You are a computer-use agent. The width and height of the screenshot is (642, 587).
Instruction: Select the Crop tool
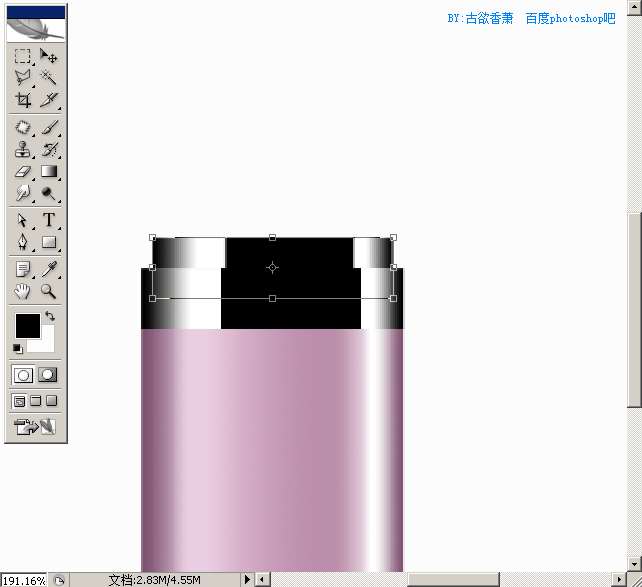coord(22,100)
